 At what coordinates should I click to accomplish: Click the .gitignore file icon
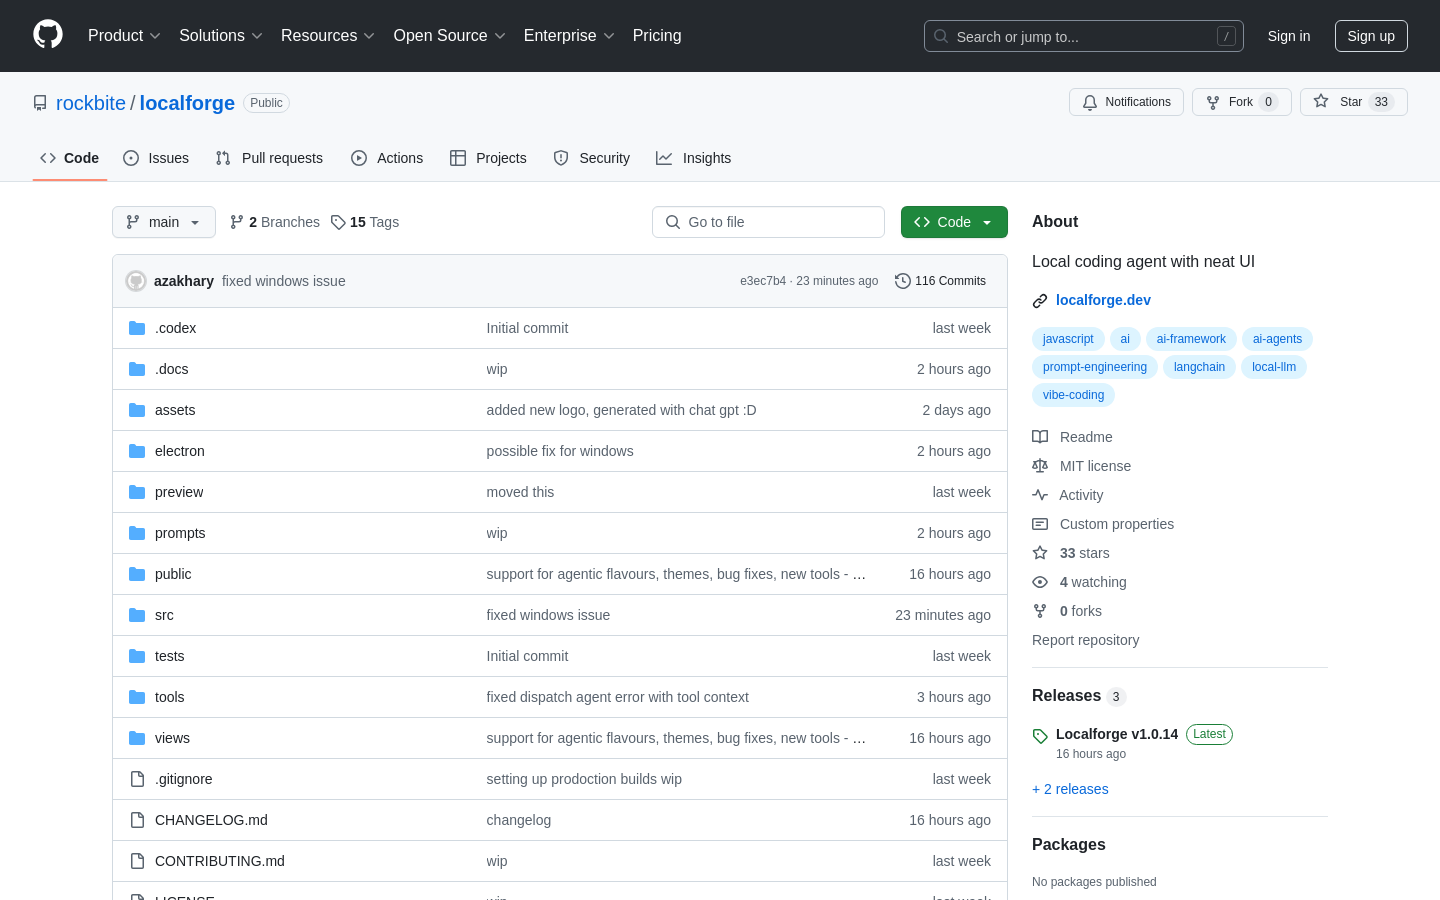(137, 779)
